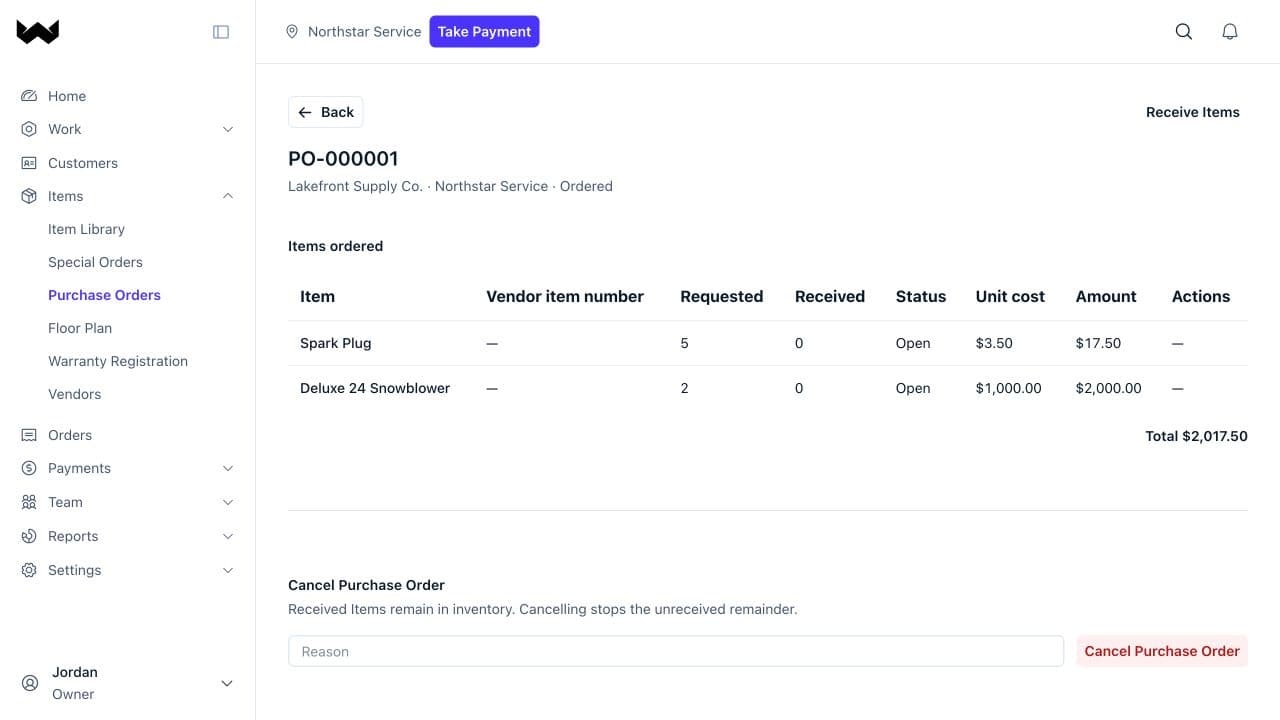Go to the Vendors page
Viewport: 1280px width, 720px height.
(74, 394)
